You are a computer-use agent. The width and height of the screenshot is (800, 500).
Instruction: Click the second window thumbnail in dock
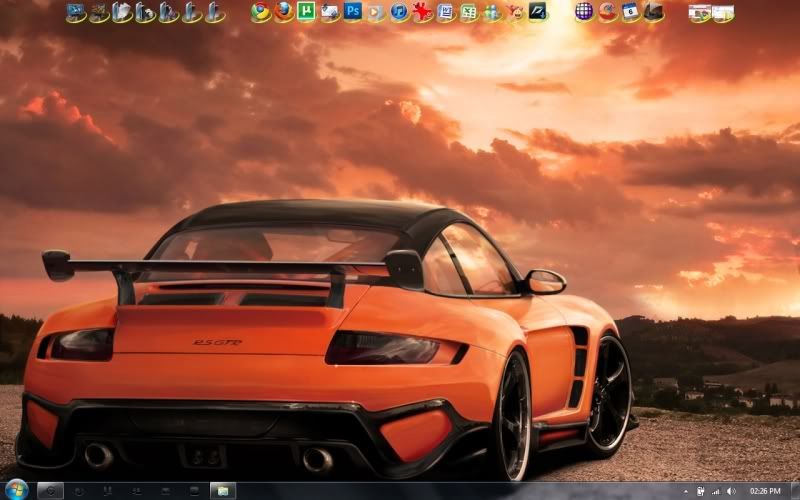(x=723, y=13)
